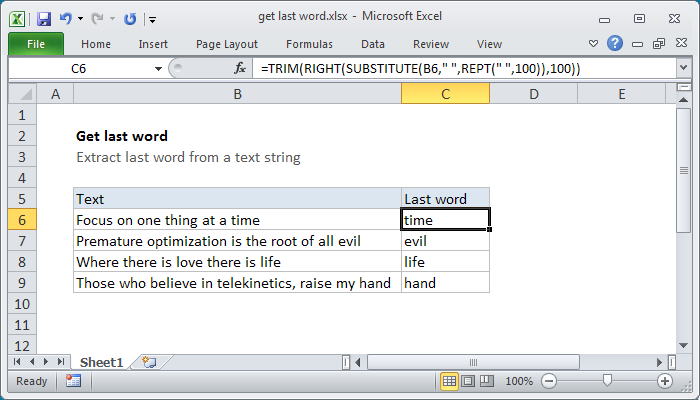This screenshot has width=700, height=400.
Task: Switch to Page Layout view icon
Action: pyautogui.click(x=468, y=381)
